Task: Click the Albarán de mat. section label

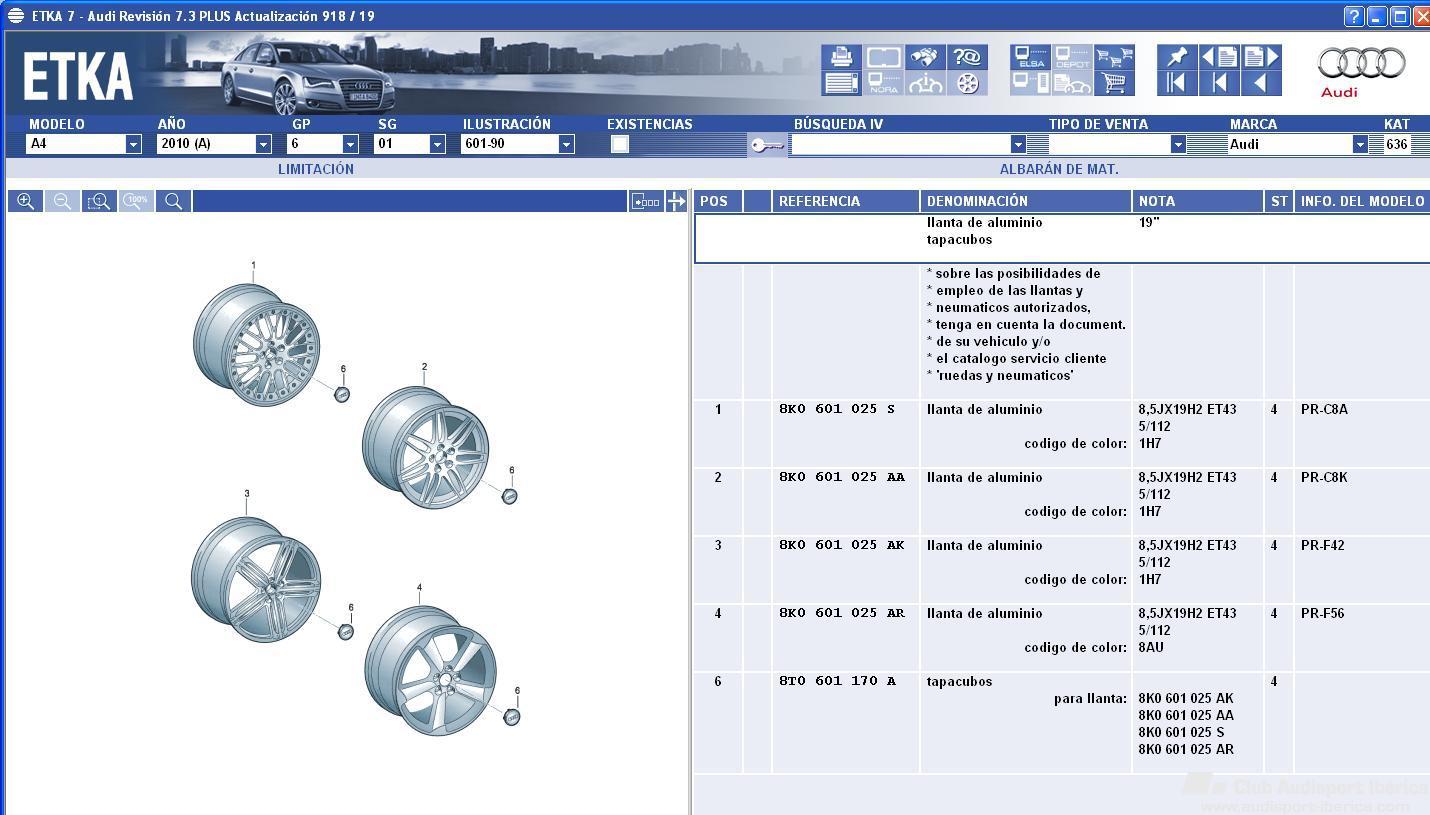Action: coord(1059,169)
